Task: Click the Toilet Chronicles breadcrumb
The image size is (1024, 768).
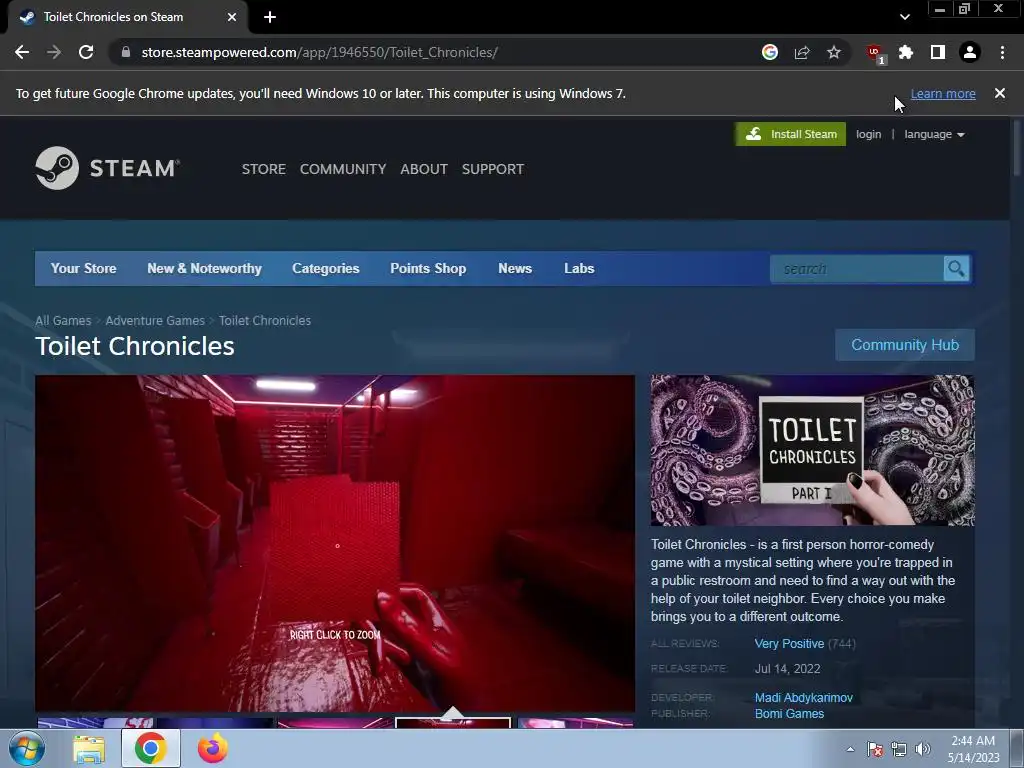Action: (x=265, y=321)
